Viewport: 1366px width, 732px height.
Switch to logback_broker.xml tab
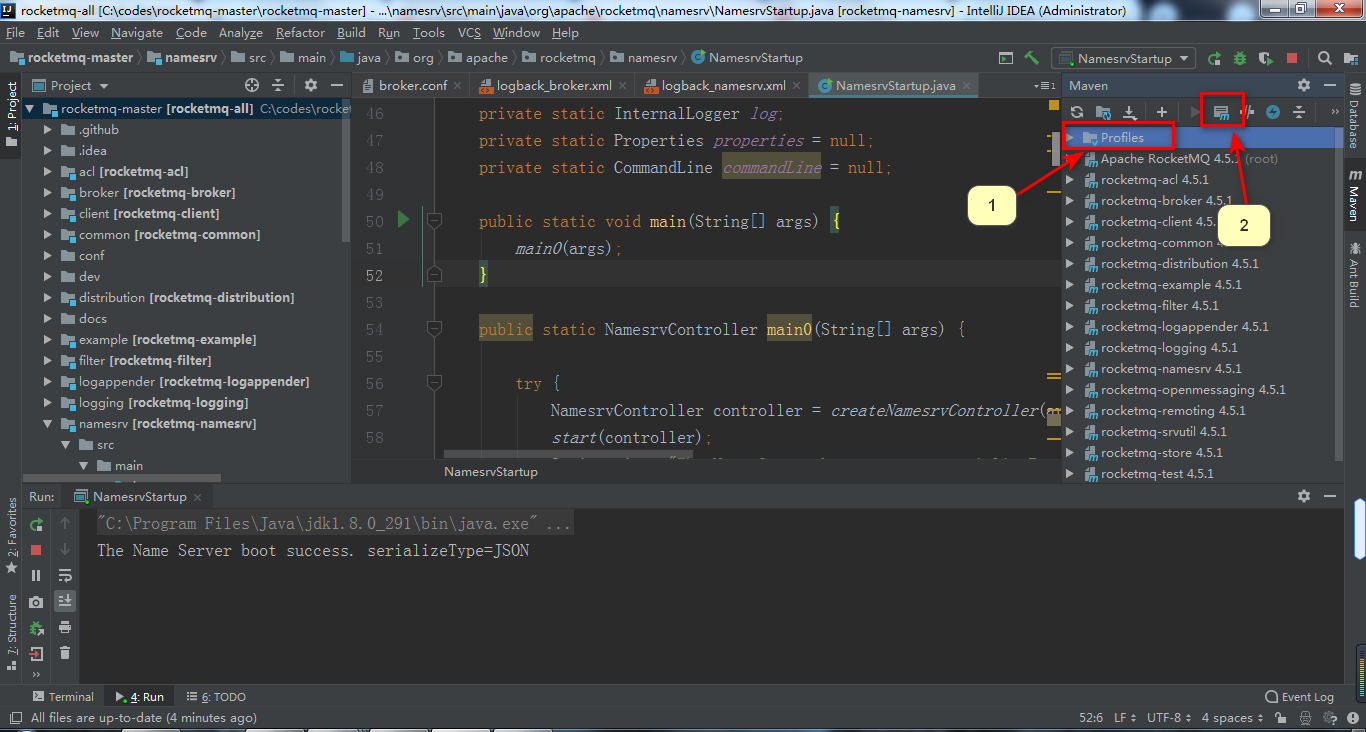tap(552, 86)
